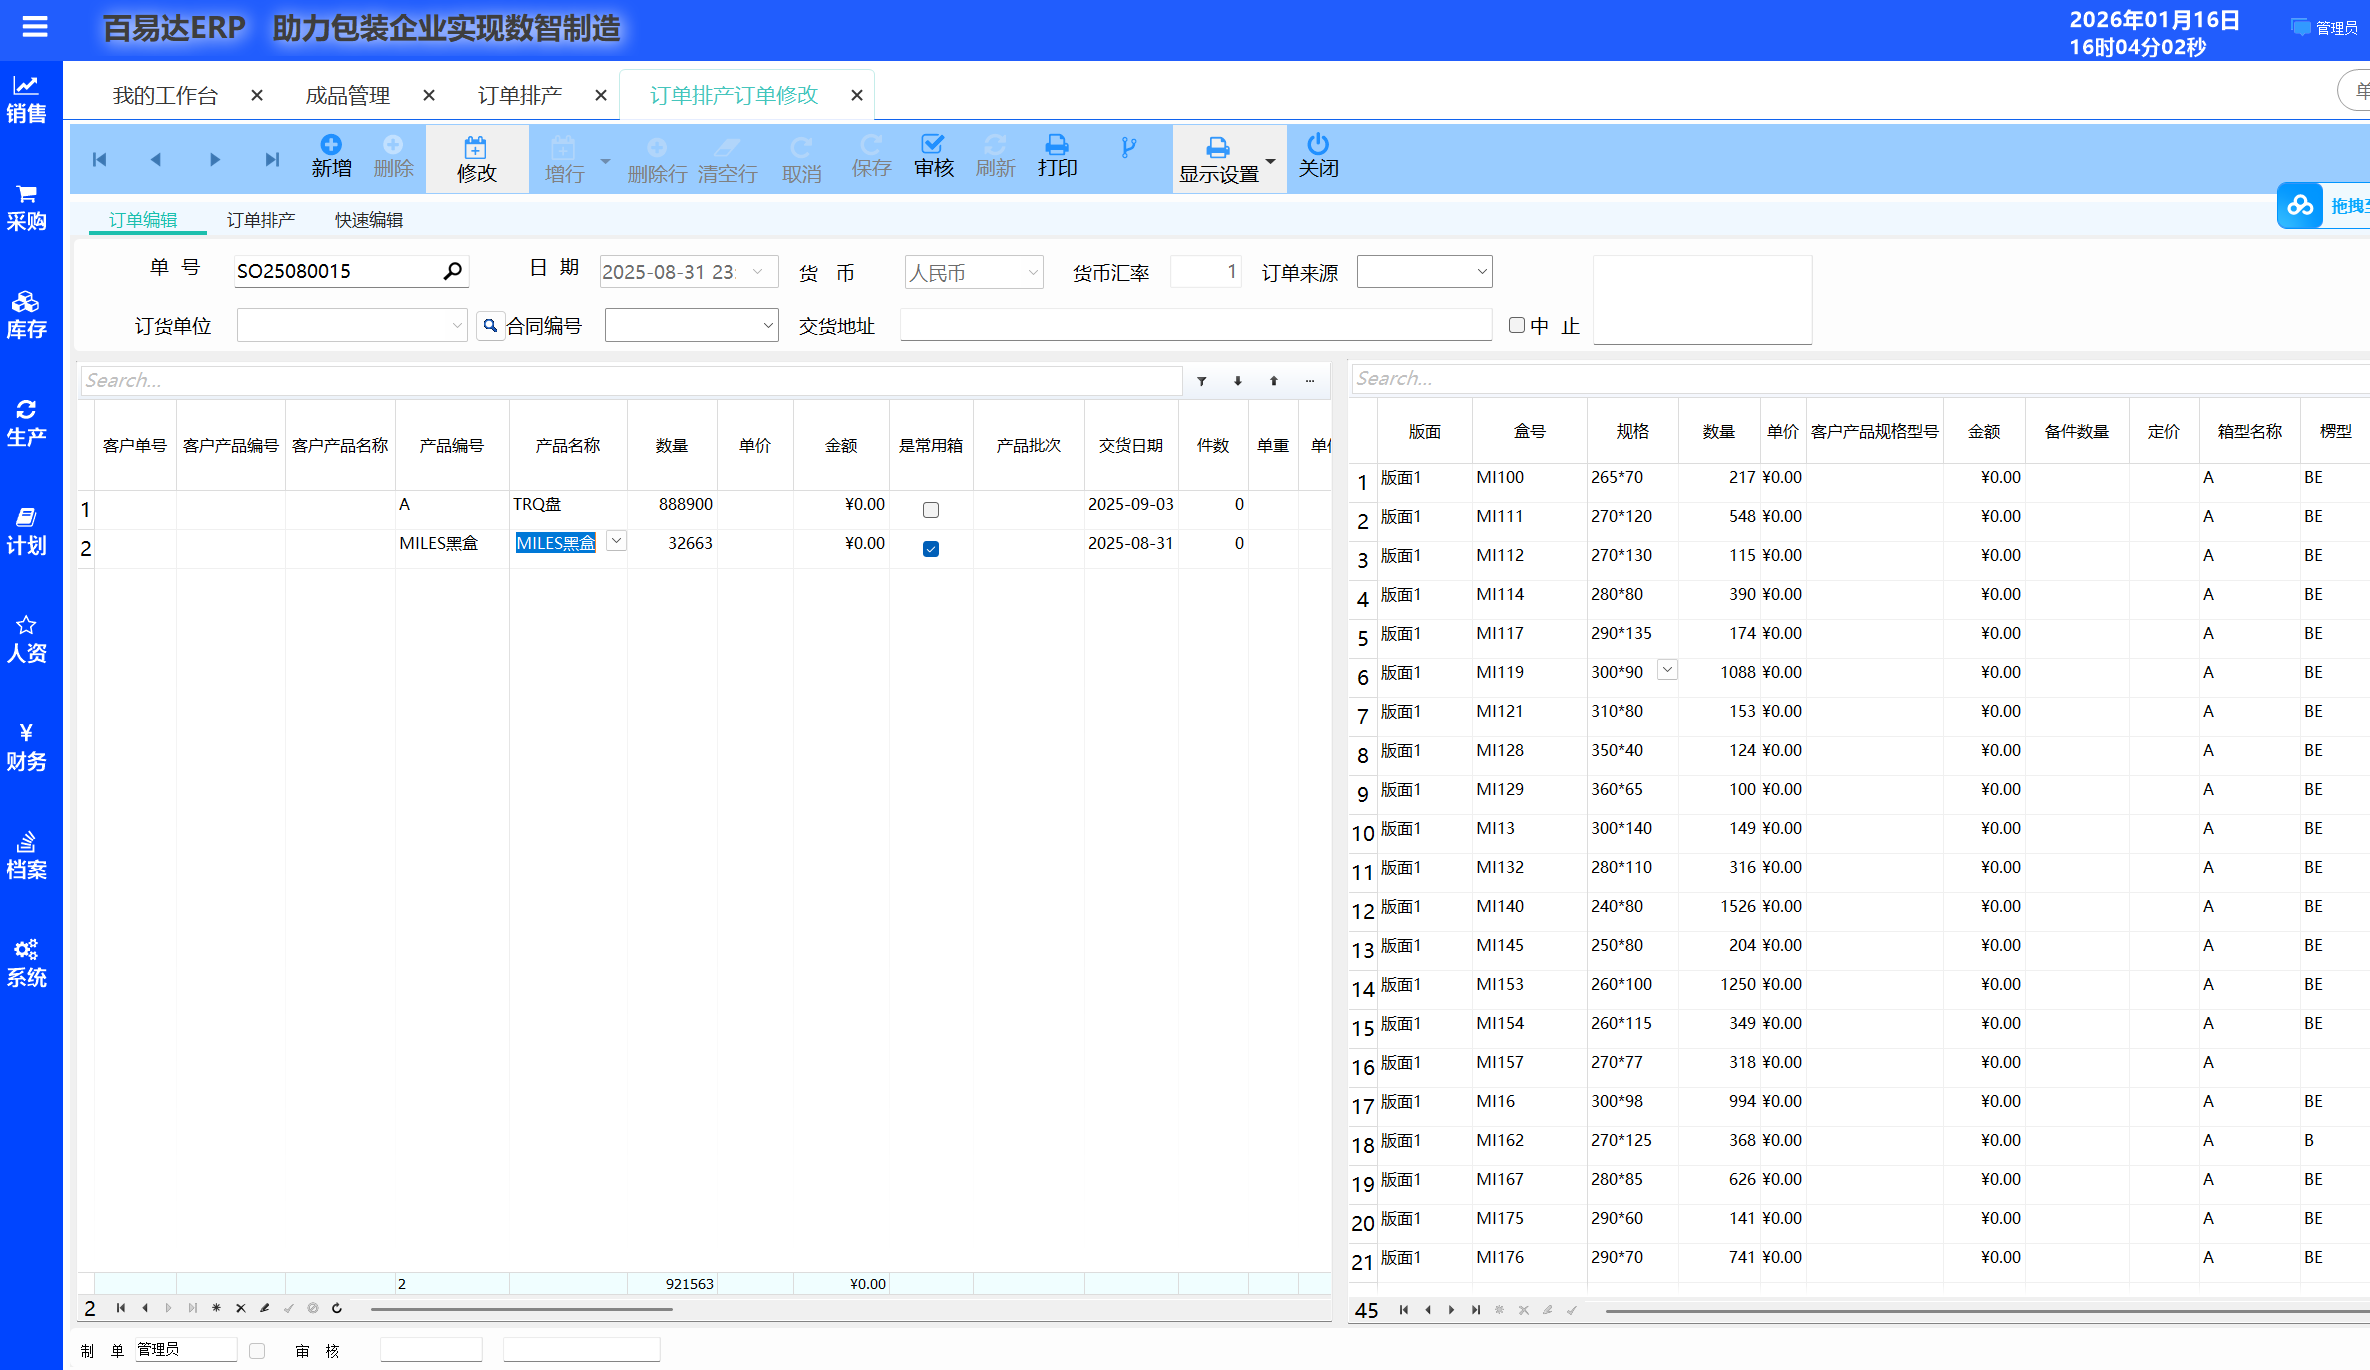Click the search magnifier in 单号 field
The image size is (2370, 1370).
(452, 271)
